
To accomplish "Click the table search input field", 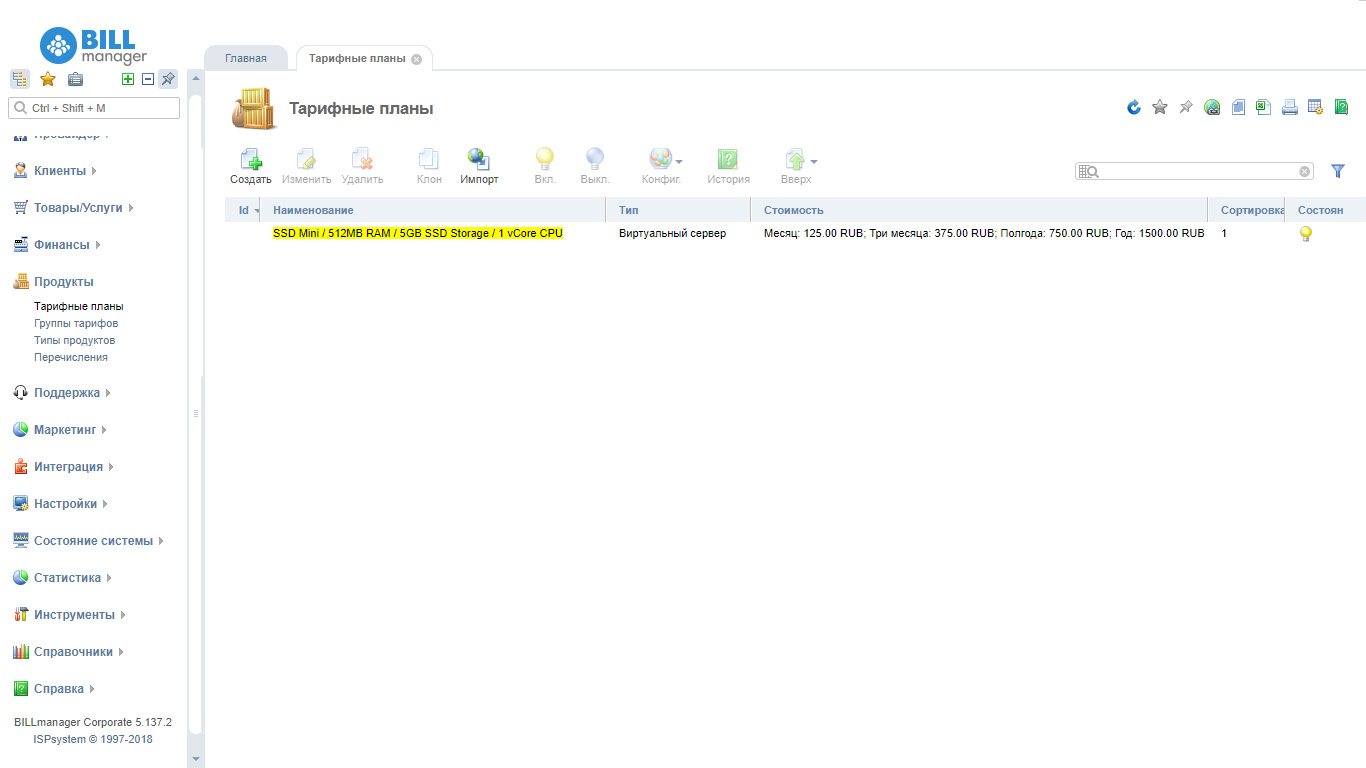I will coord(1194,171).
